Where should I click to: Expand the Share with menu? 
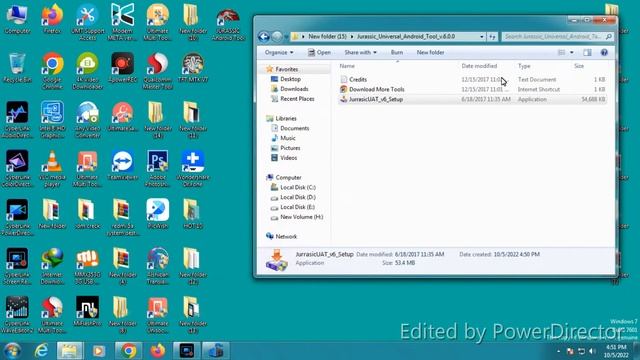(x=360, y=53)
